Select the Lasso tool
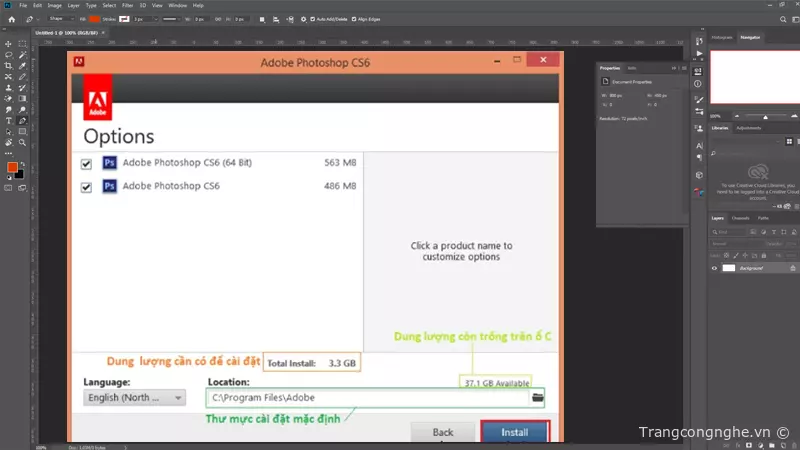 pyautogui.click(x=8, y=55)
